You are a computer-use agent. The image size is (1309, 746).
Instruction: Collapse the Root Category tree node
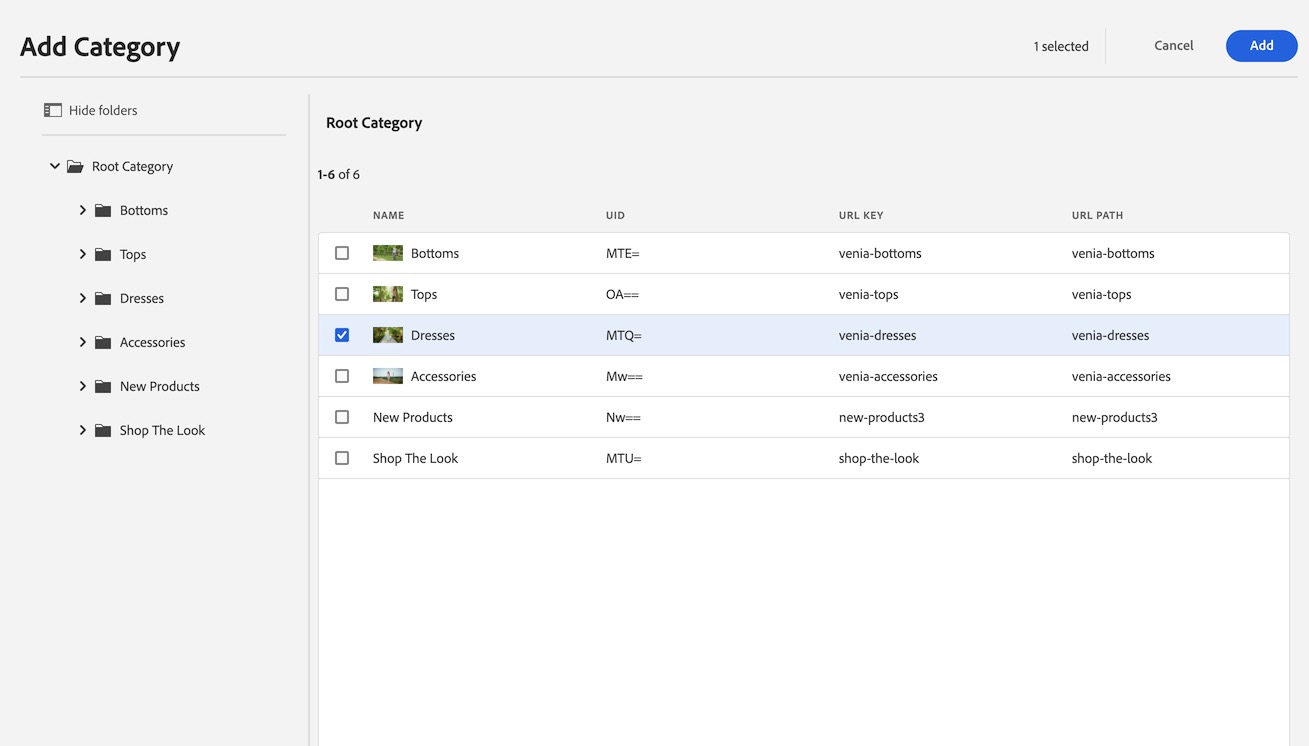55,166
